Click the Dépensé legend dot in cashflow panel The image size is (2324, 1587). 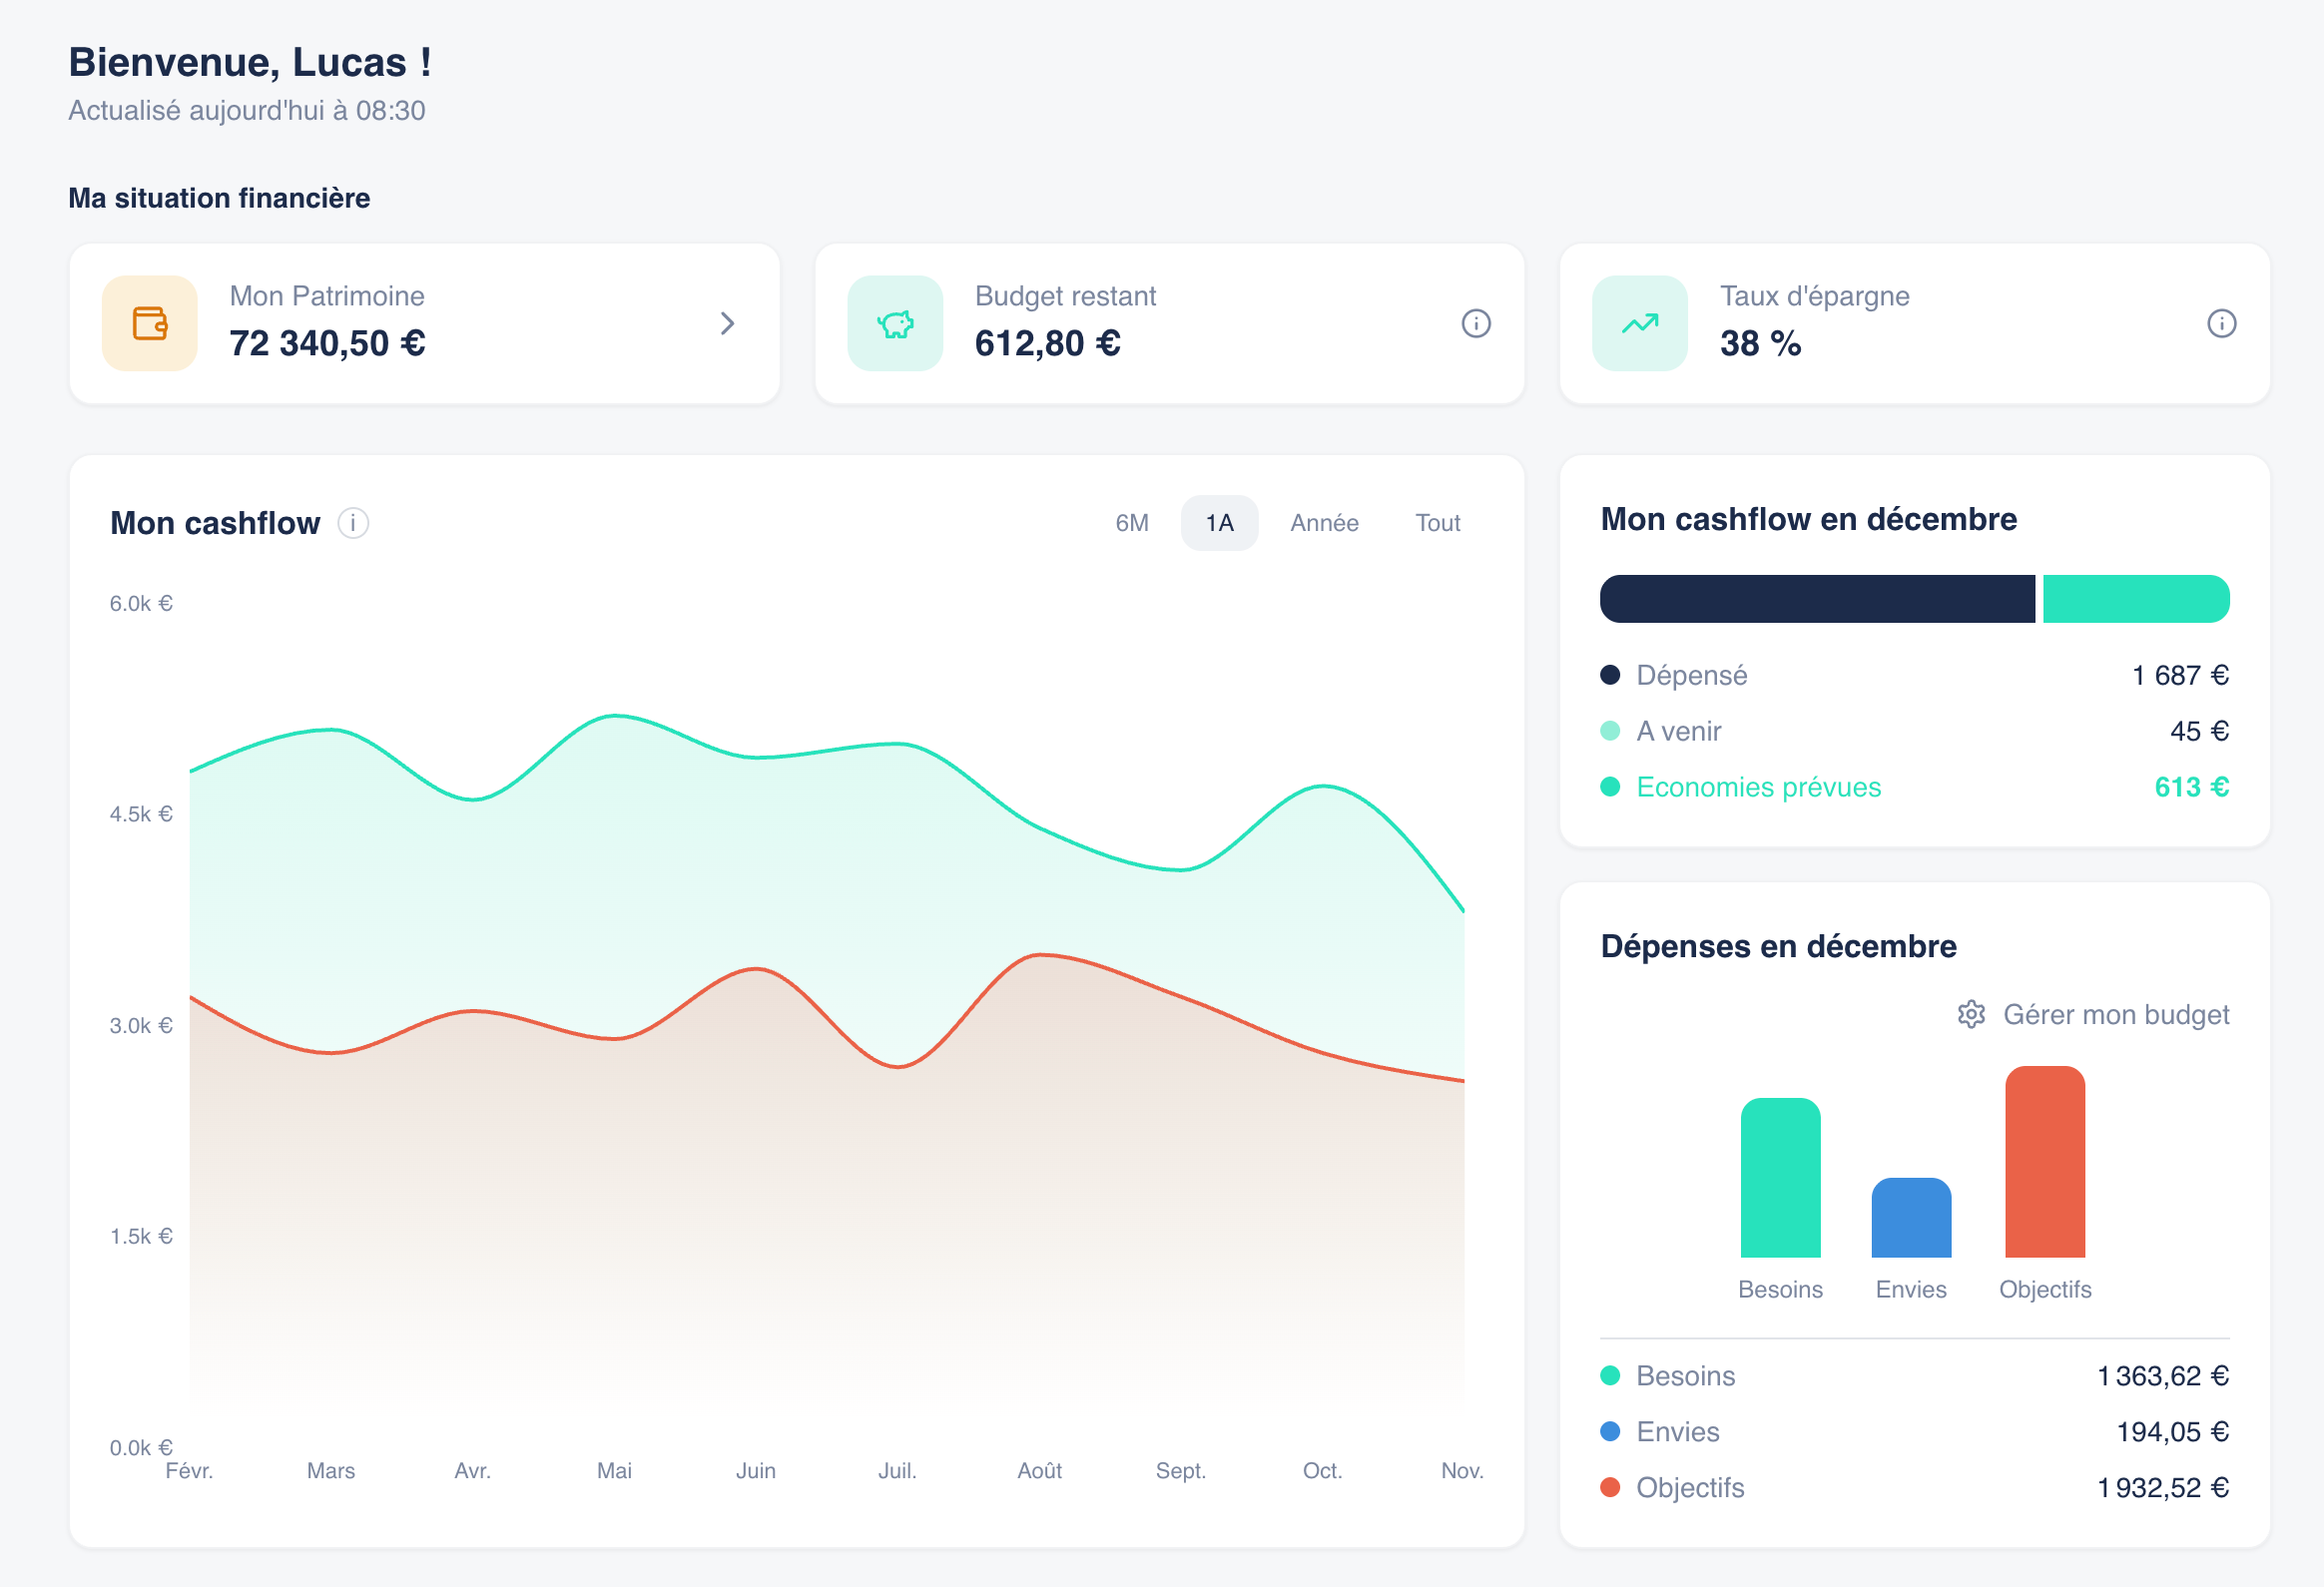click(1610, 675)
